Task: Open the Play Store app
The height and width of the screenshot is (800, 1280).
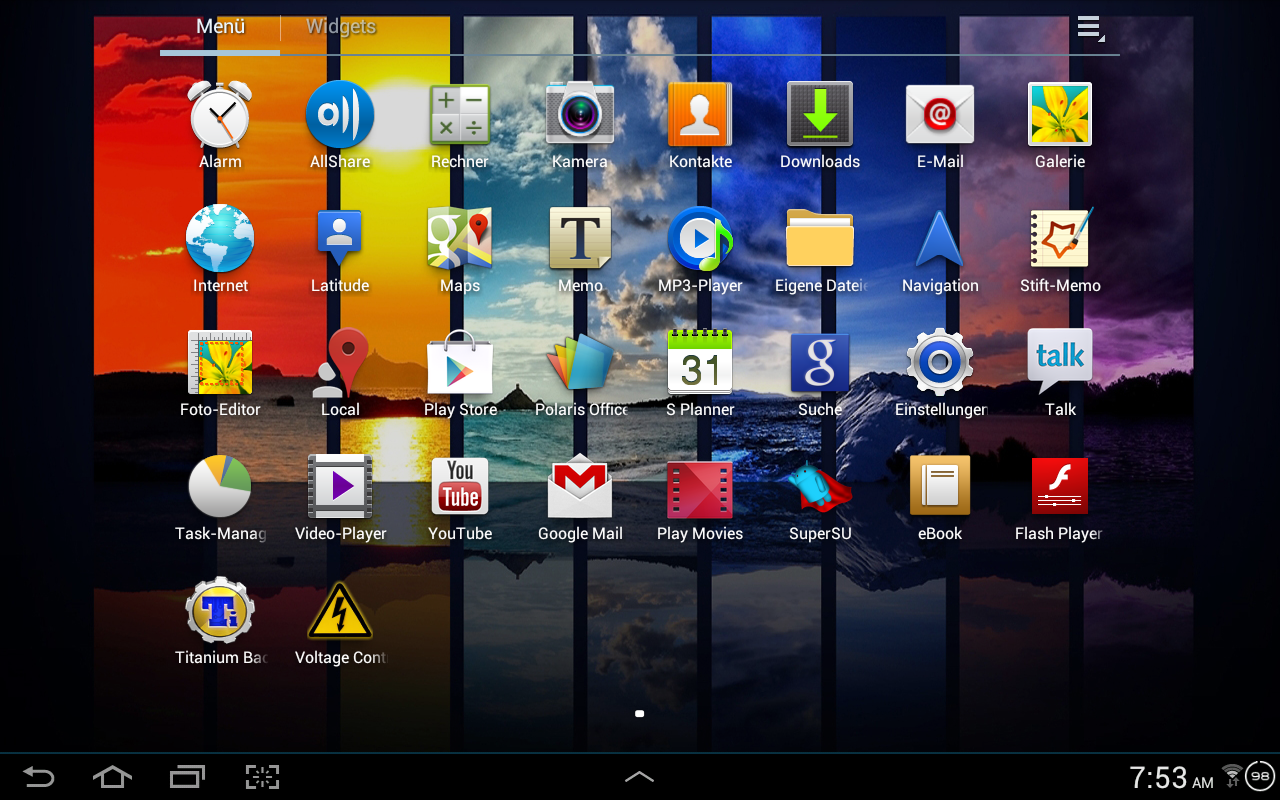Action: tap(460, 364)
